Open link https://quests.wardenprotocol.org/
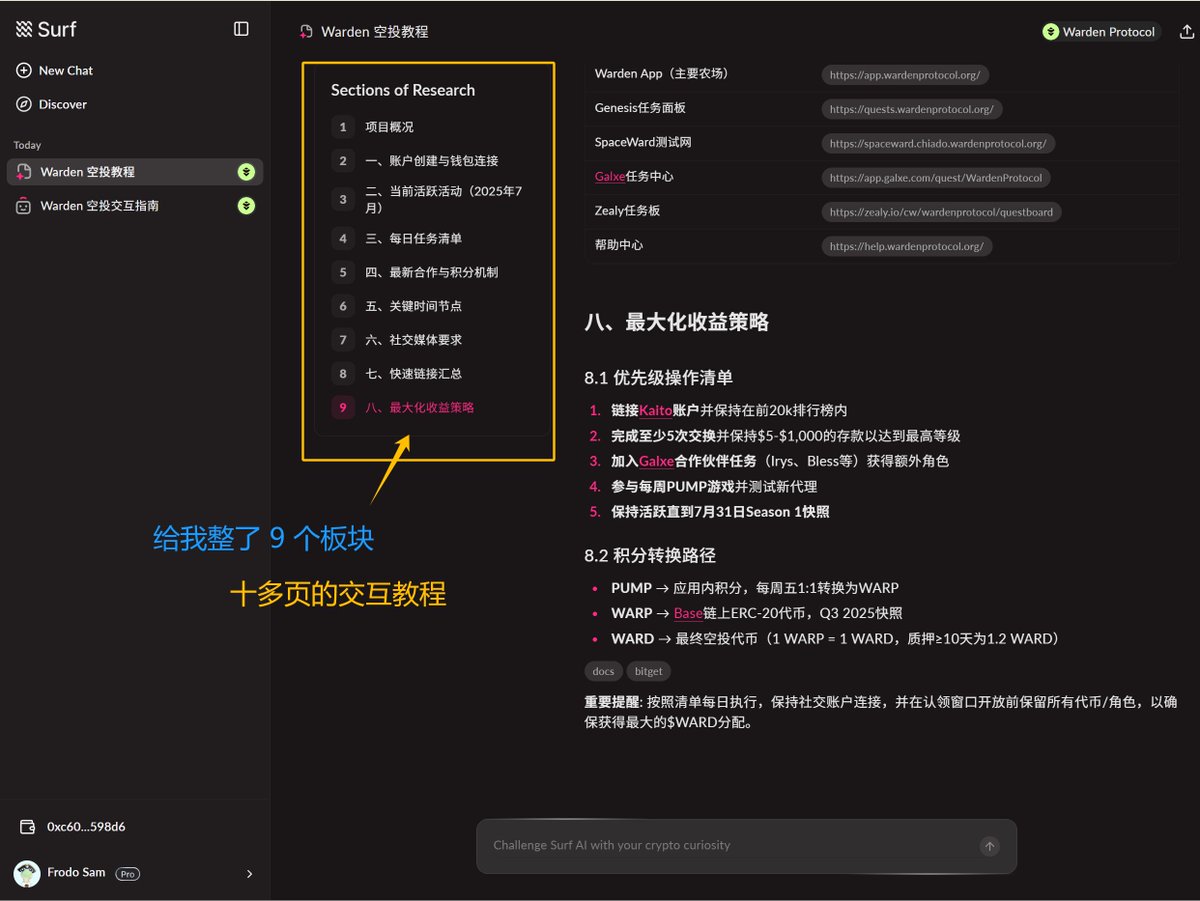This screenshot has width=1200, height=901. tap(912, 109)
